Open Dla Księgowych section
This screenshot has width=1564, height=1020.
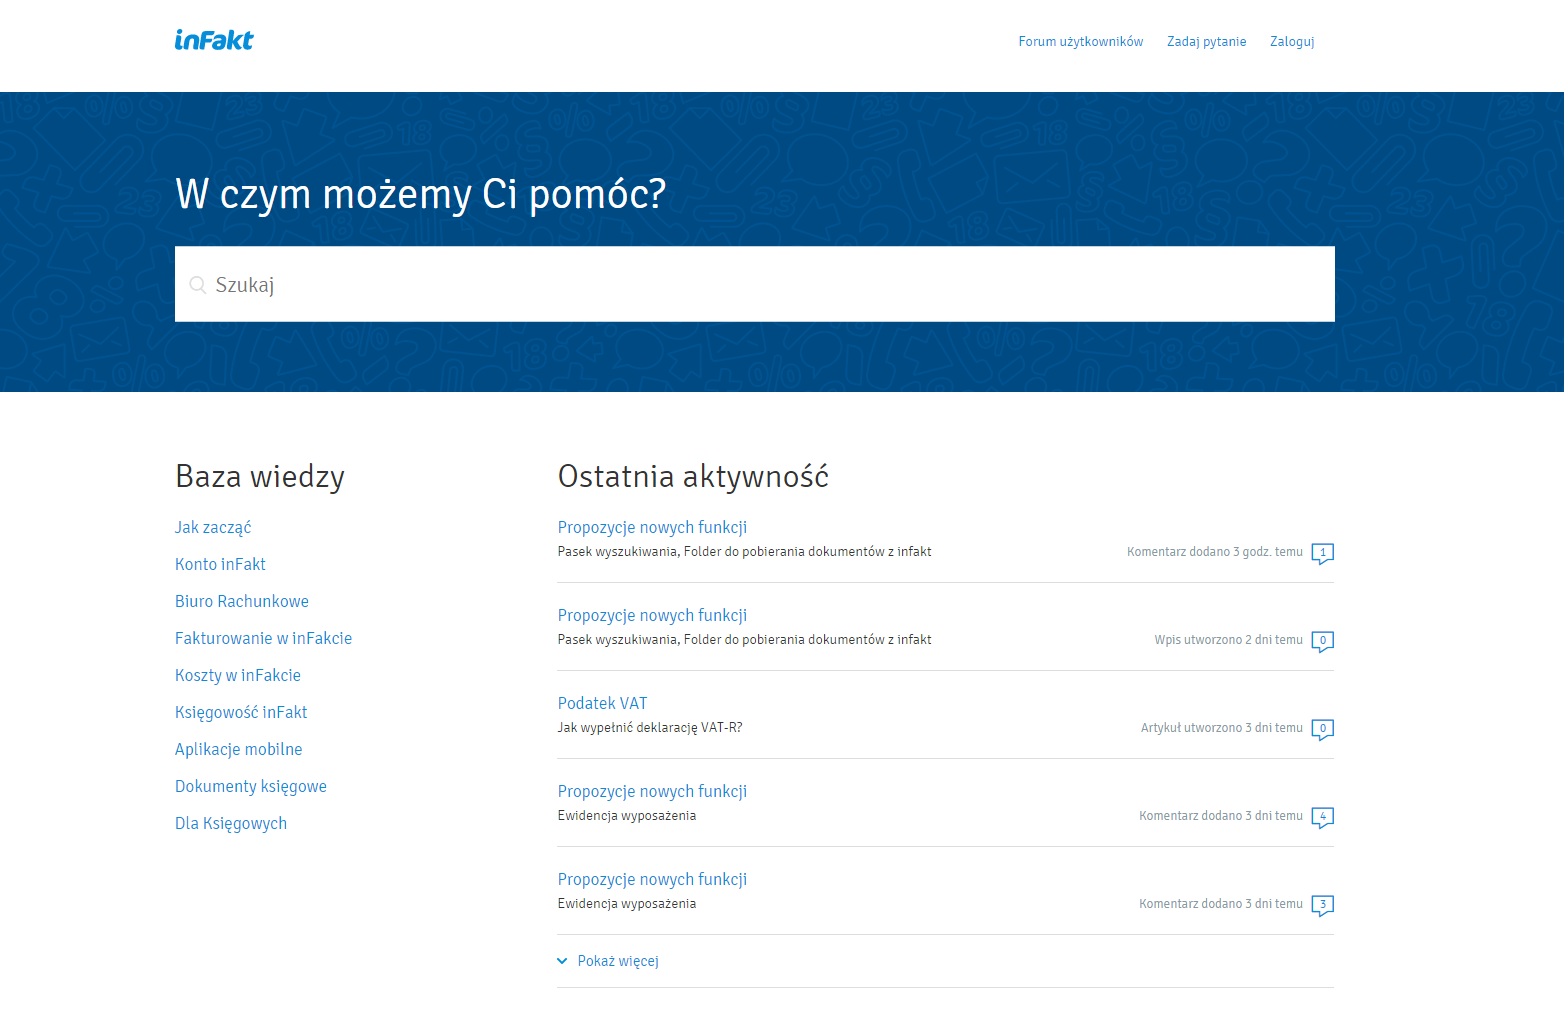231,823
